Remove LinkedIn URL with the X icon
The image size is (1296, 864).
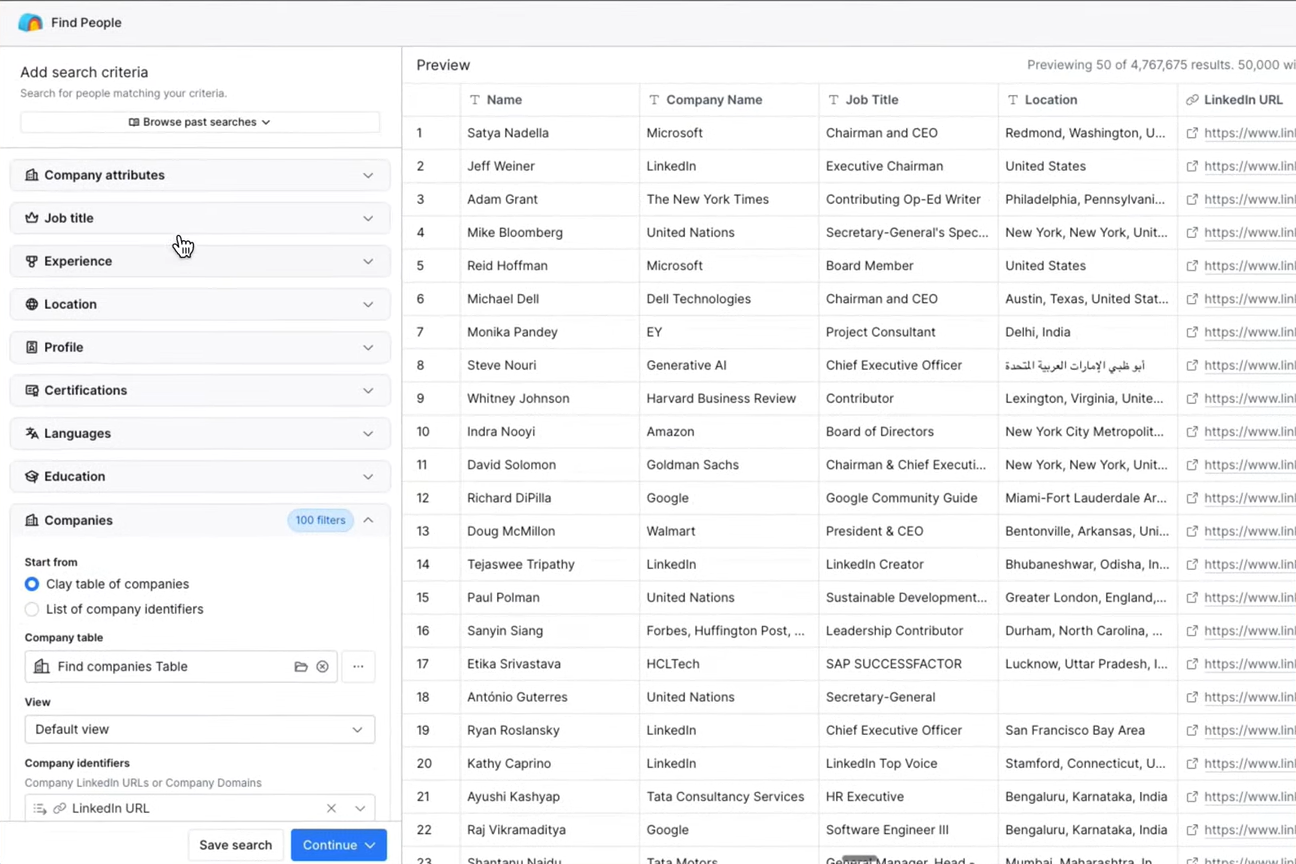click(x=331, y=808)
